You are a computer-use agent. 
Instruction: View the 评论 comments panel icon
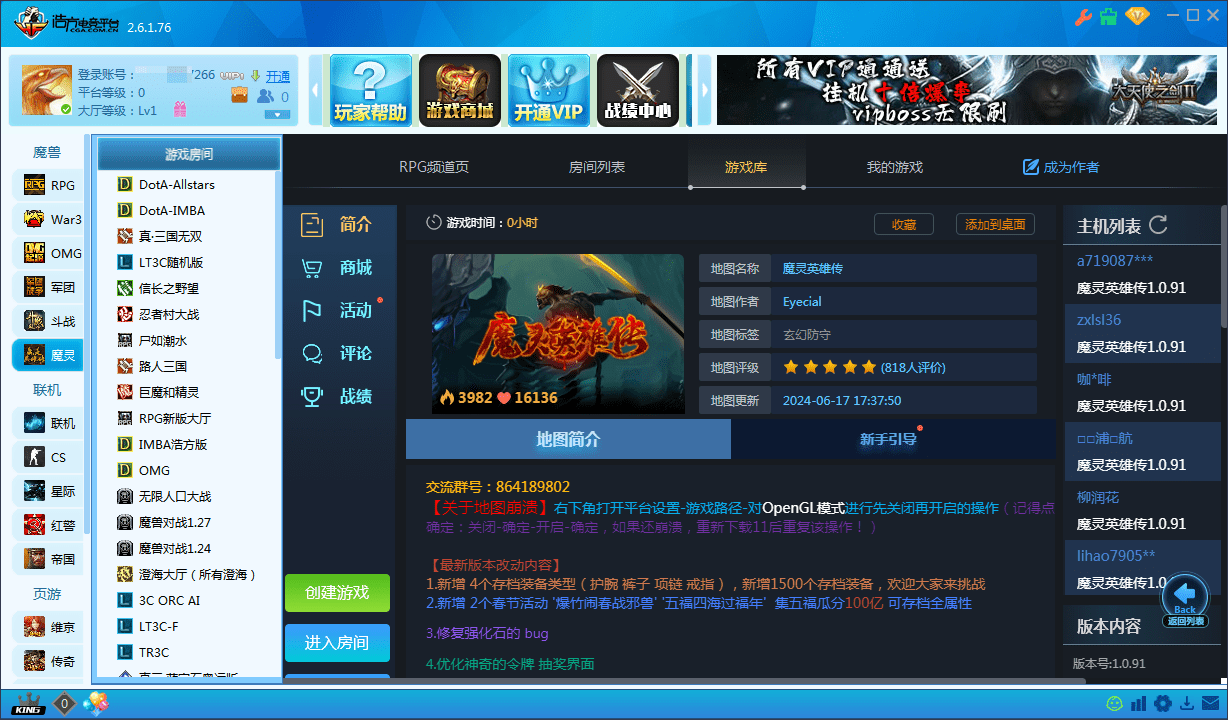tap(346, 353)
